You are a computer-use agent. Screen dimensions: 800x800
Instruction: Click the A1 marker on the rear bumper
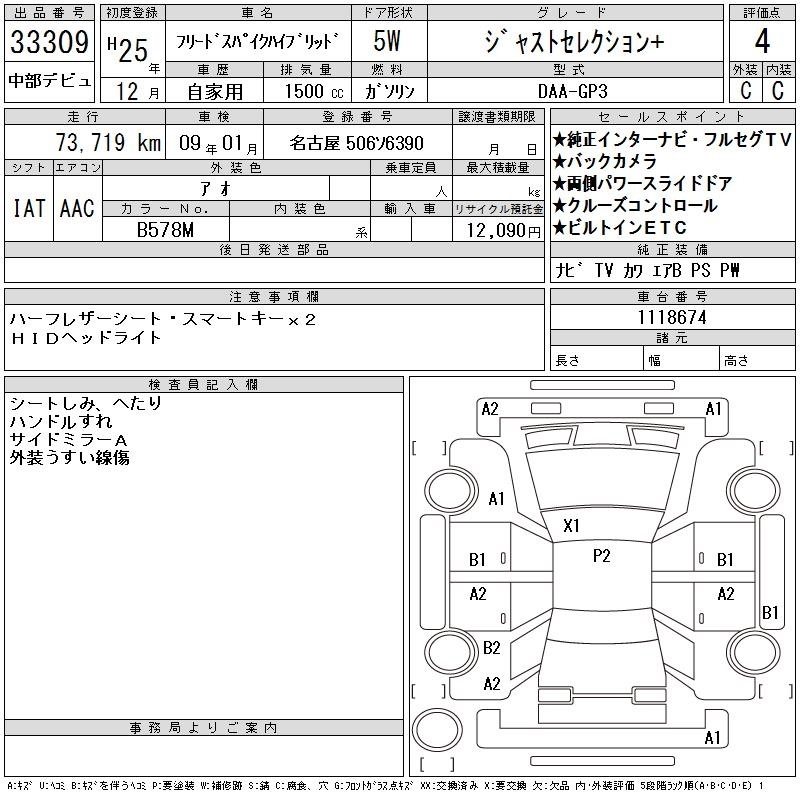click(713, 738)
